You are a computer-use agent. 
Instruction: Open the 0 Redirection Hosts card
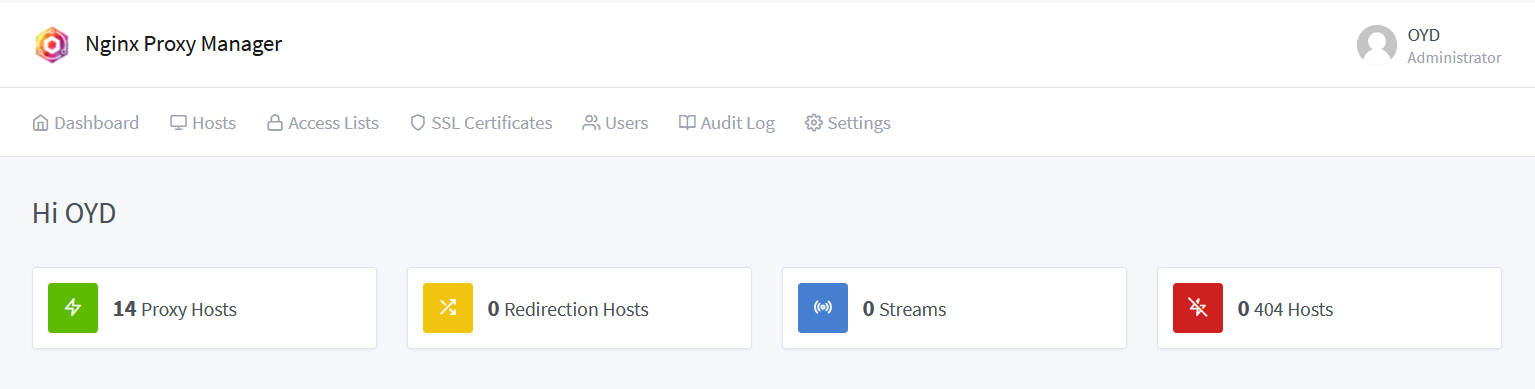click(x=579, y=308)
